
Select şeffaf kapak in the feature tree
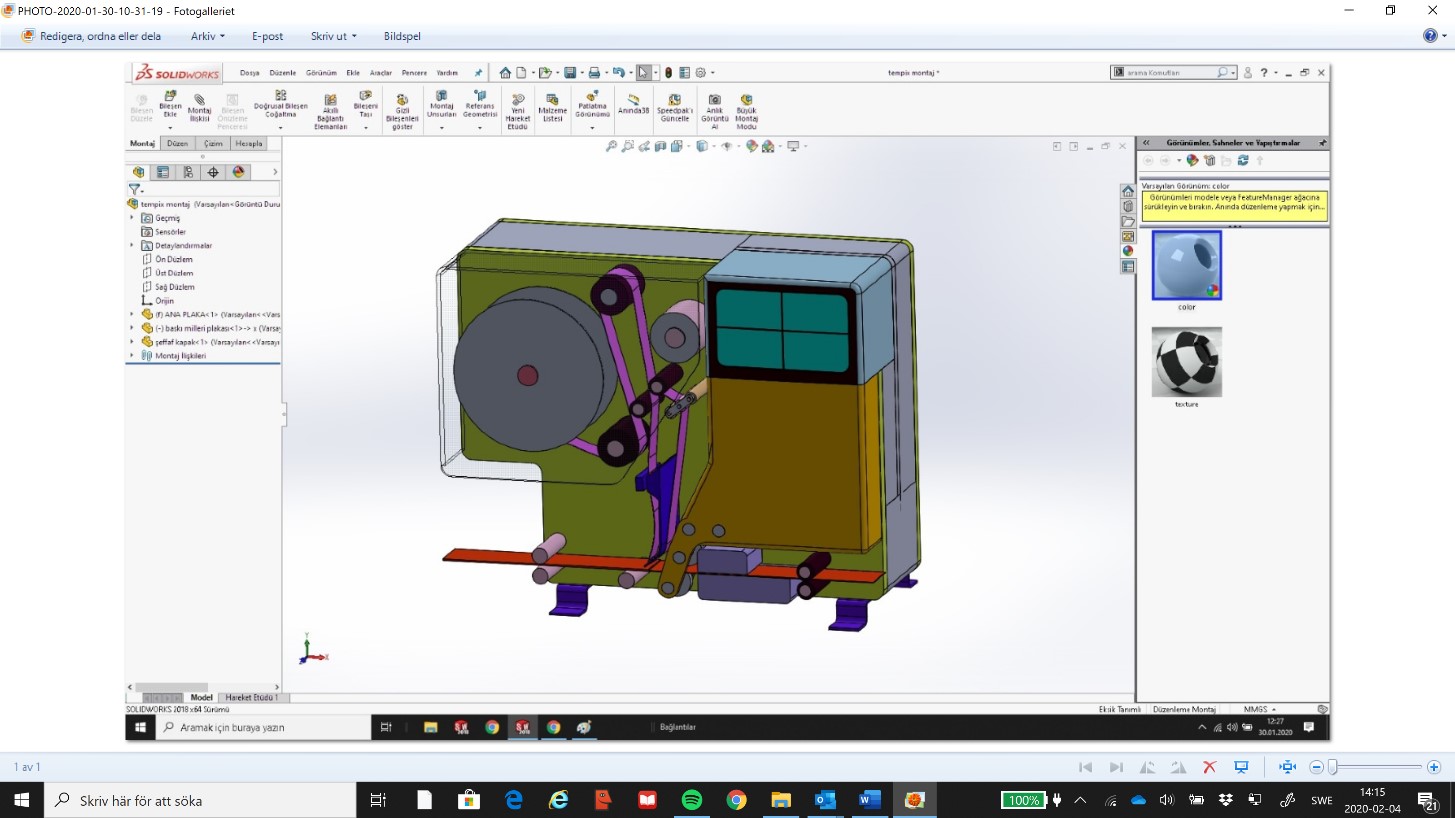click(176, 342)
